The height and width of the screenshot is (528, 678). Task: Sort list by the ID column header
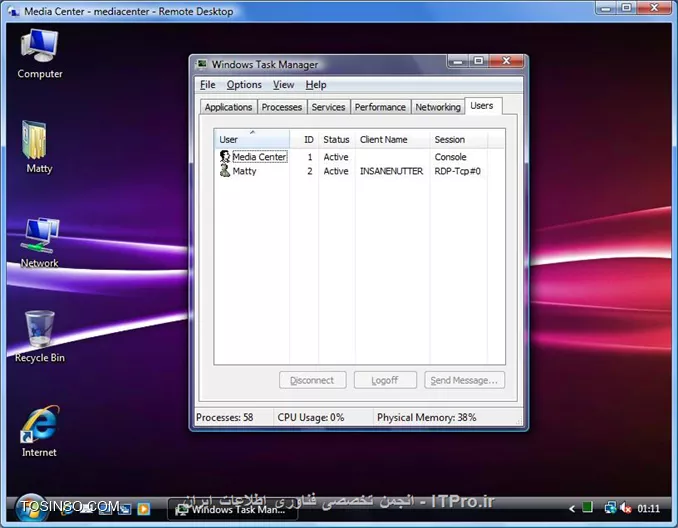click(304, 139)
